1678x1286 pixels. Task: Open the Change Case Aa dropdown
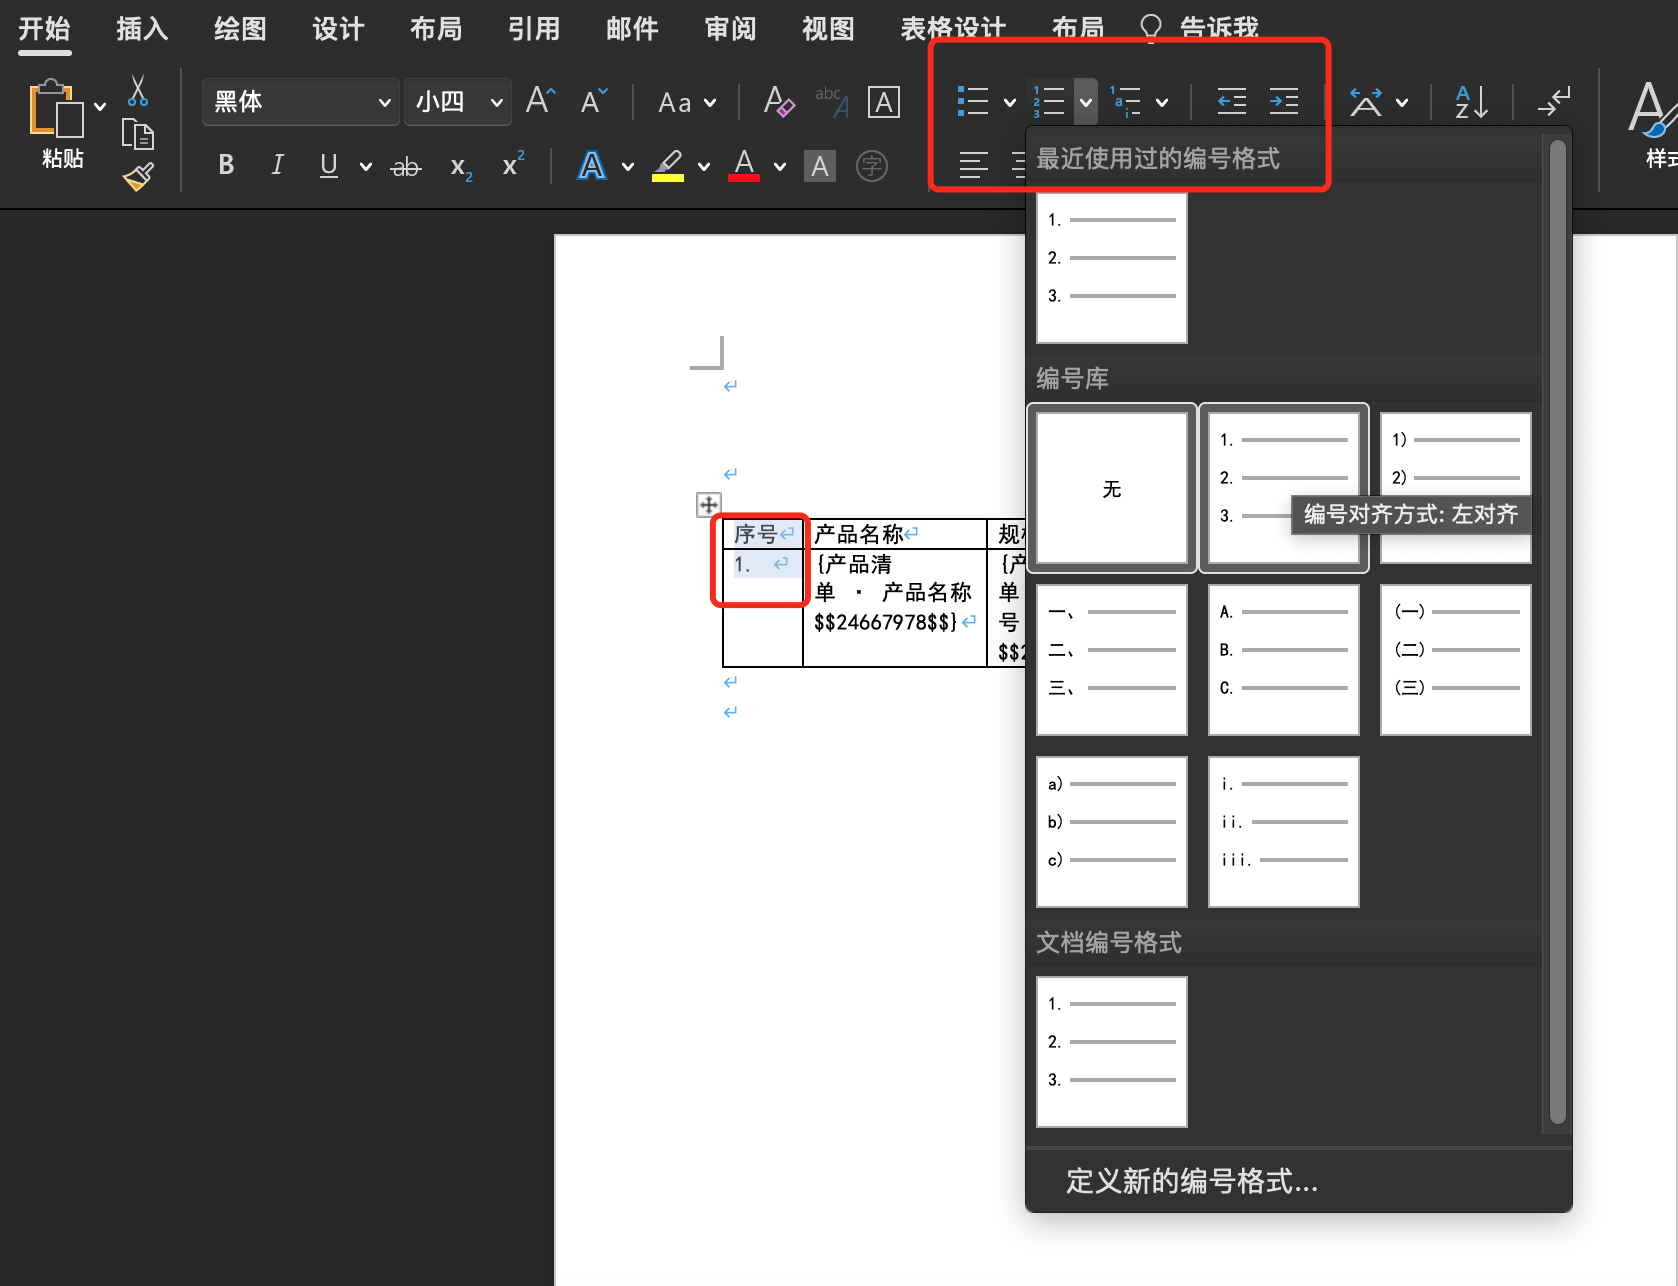[x=687, y=102]
